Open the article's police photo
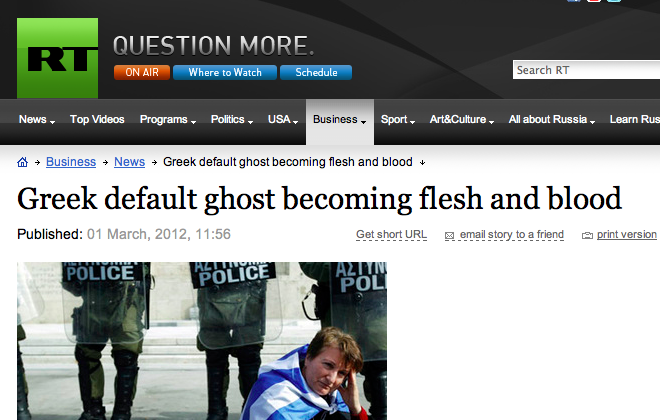Viewport: 660px width, 420px height. 202,341
